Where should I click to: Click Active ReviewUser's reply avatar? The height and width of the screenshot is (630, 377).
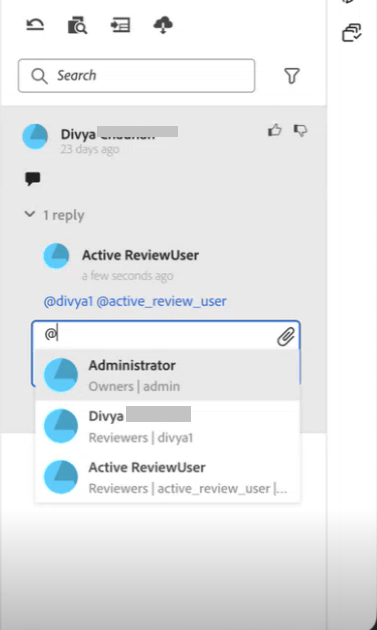pyautogui.click(x=56, y=256)
